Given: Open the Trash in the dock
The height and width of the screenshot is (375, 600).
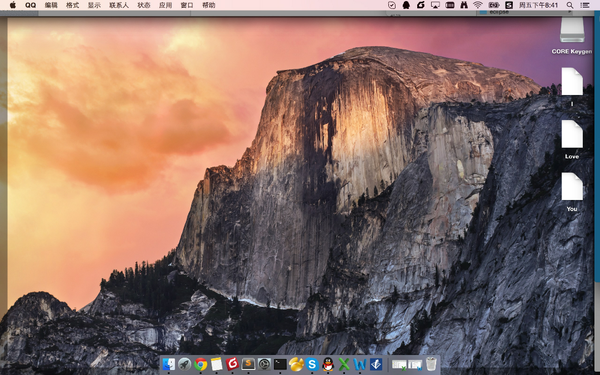Looking at the screenshot, I should (x=431, y=364).
